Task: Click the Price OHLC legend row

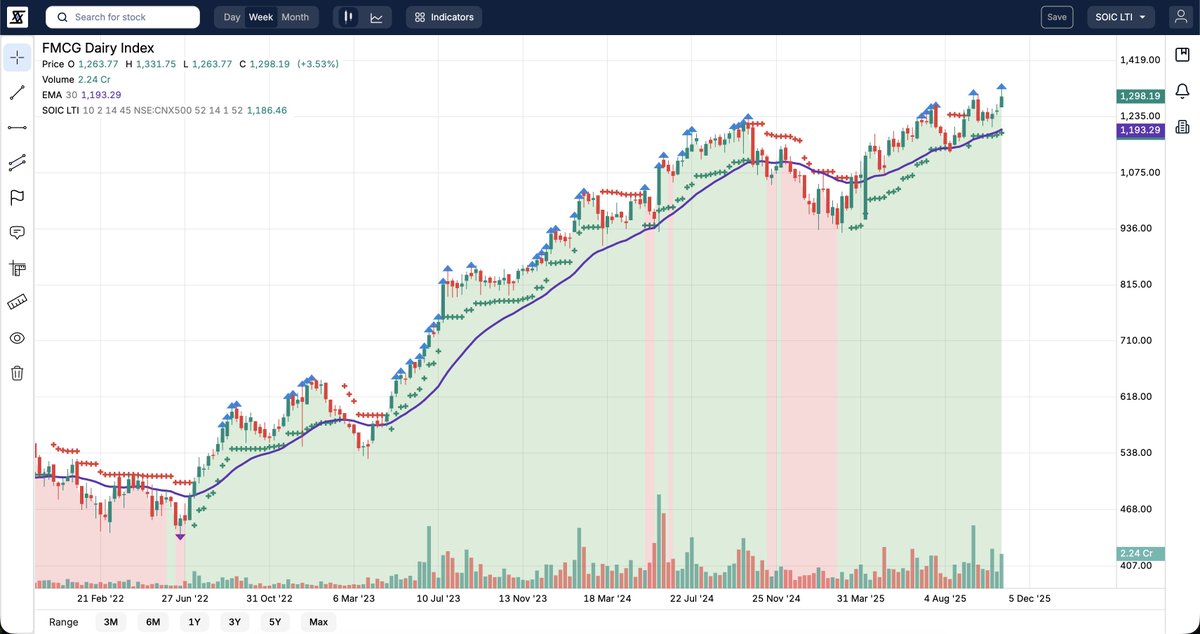Action: 190,64
